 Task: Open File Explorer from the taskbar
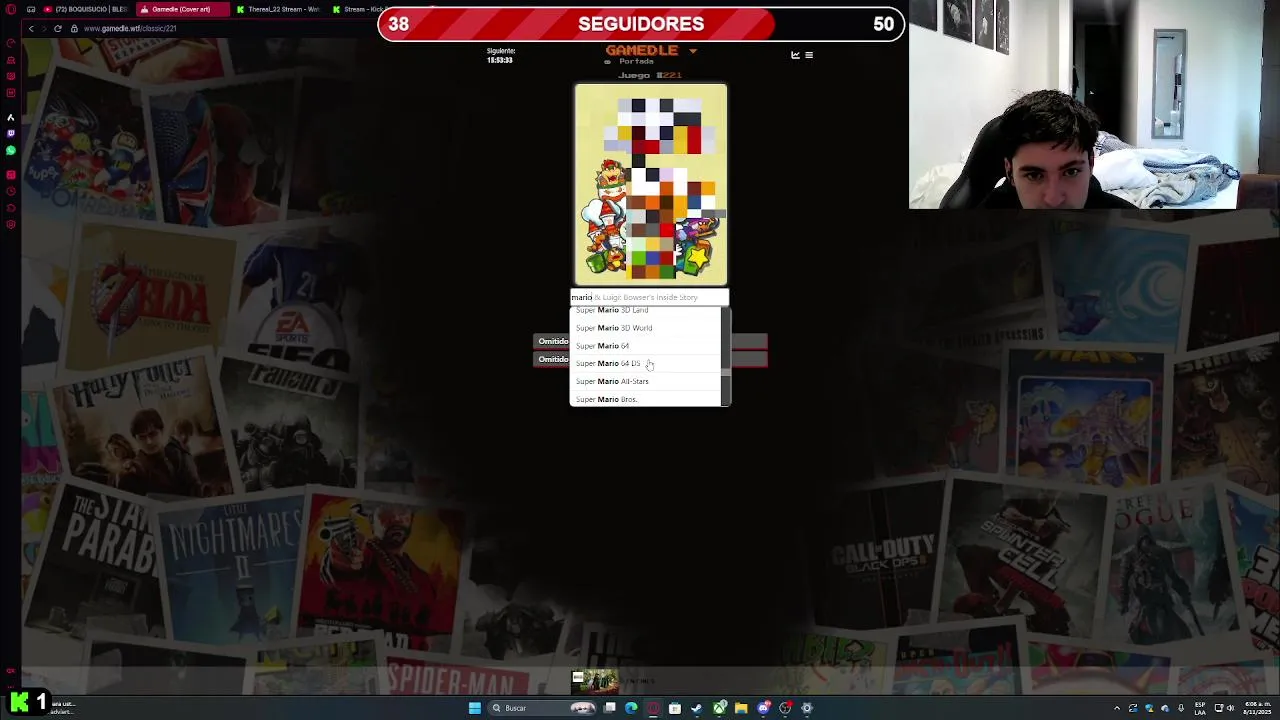(741, 708)
